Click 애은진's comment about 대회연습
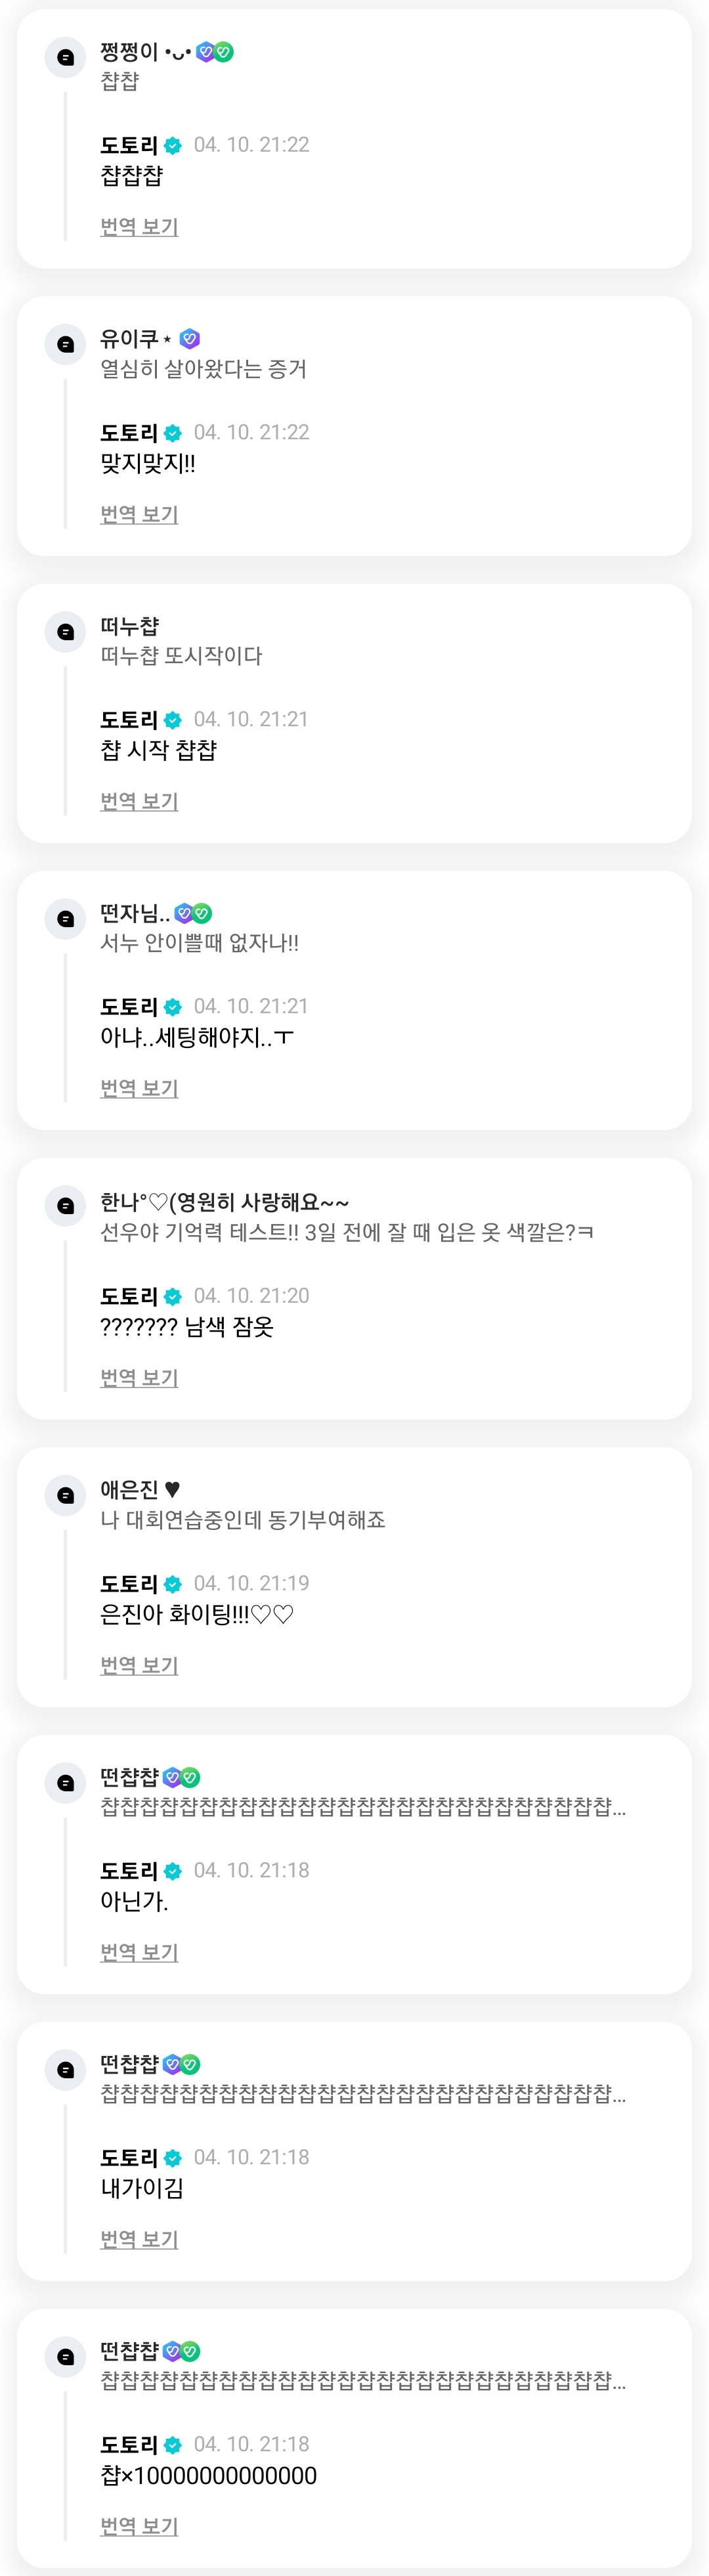This screenshot has width=709, height=2576. (243, 1520)
